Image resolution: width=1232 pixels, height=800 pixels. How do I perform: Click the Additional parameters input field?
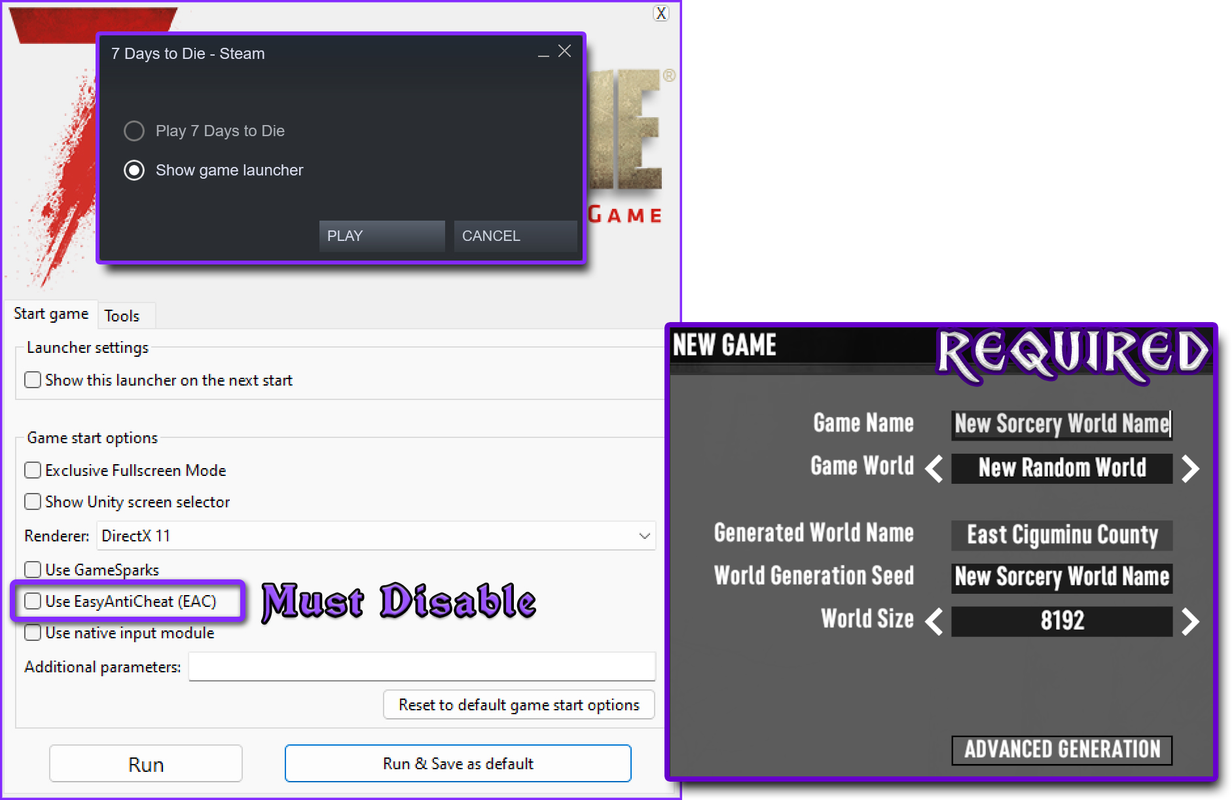422,667
